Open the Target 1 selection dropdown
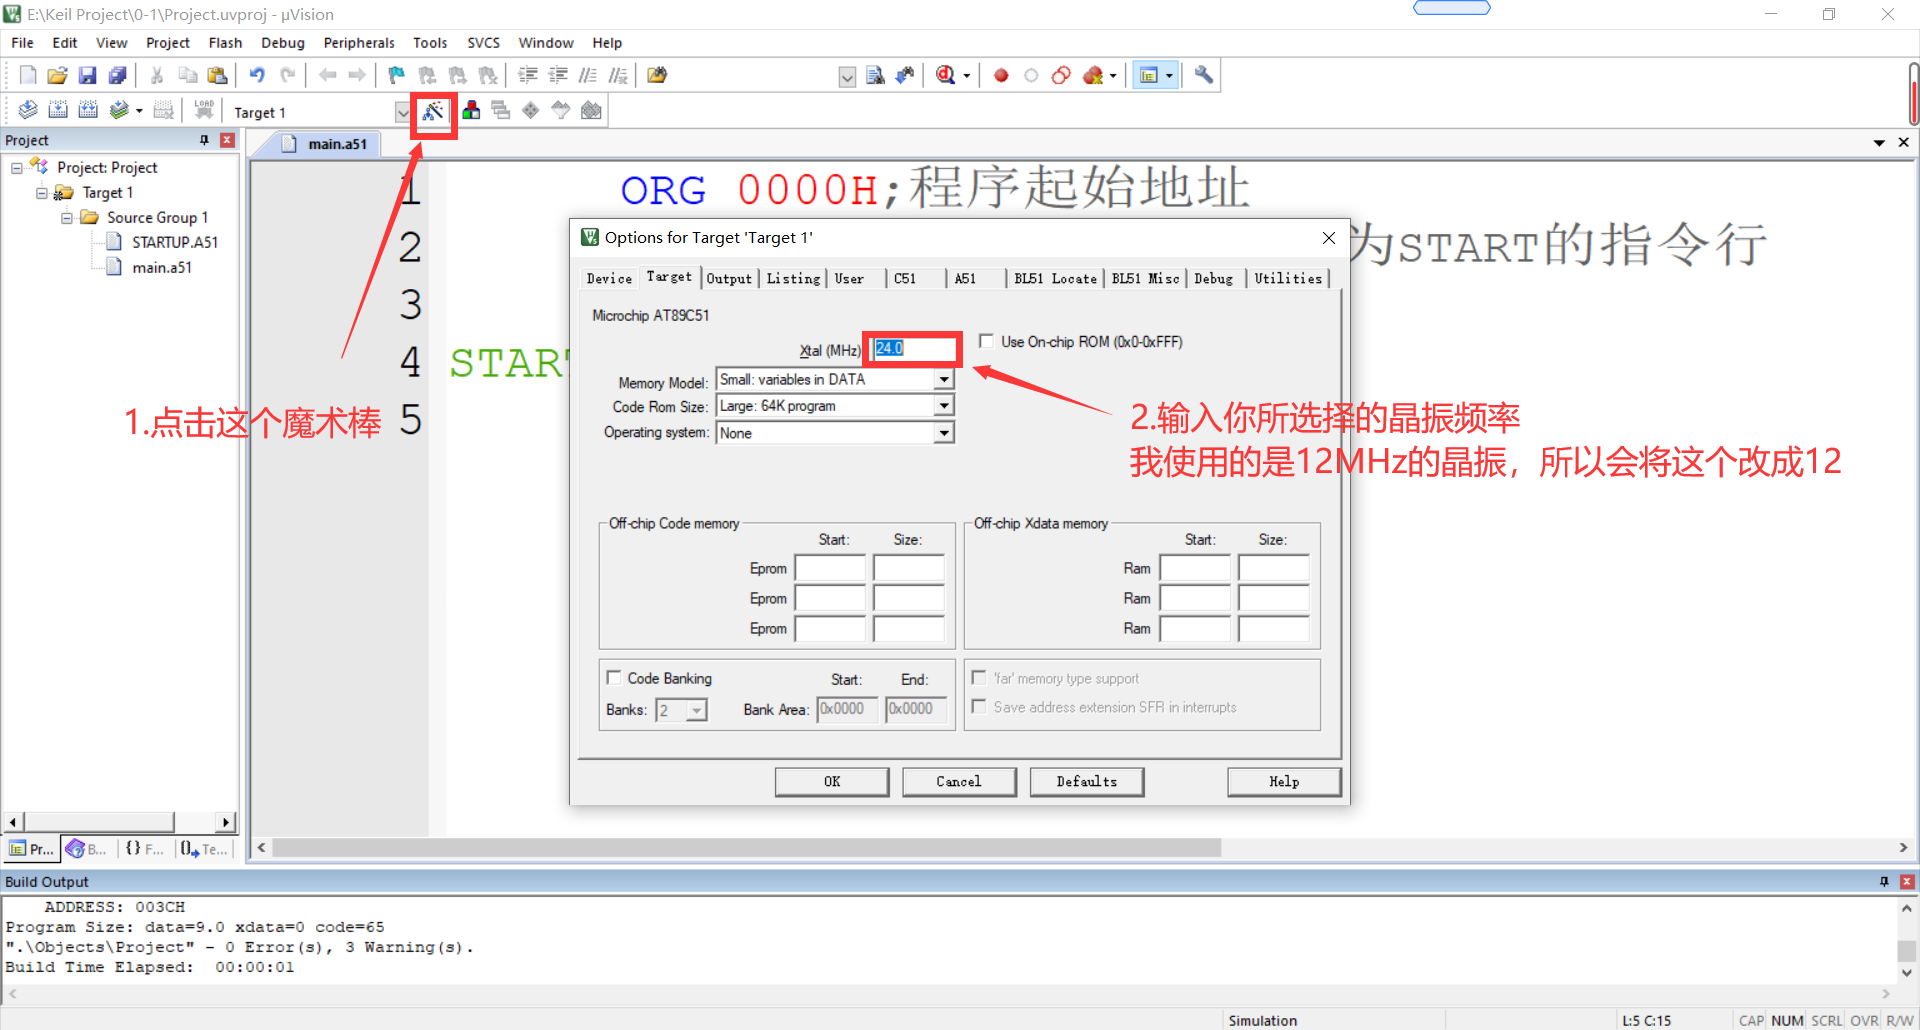This screenshot has height=1030, width=1920. pyautogui.click(x=402, y=112)
